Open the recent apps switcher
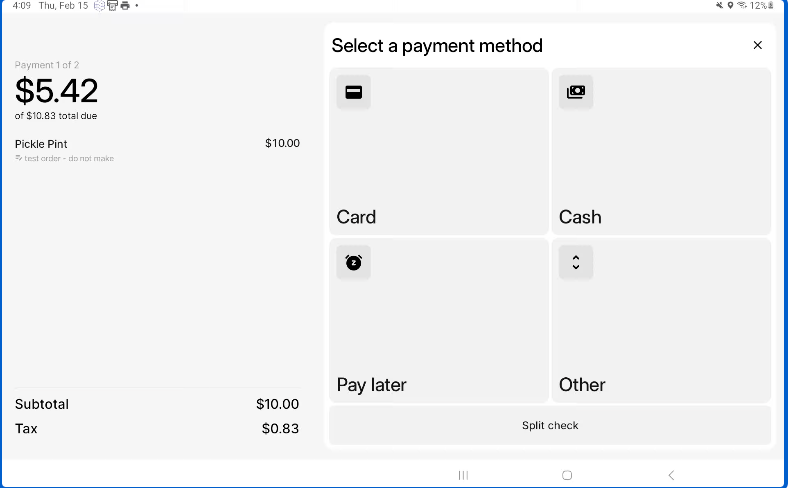Viewport: 788px width, 488px height. point(463,475)
